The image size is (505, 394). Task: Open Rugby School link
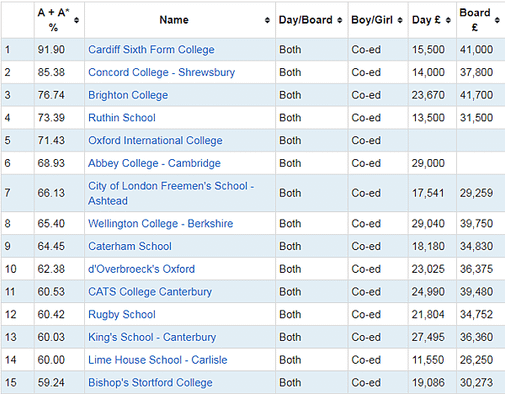point(122,314)
